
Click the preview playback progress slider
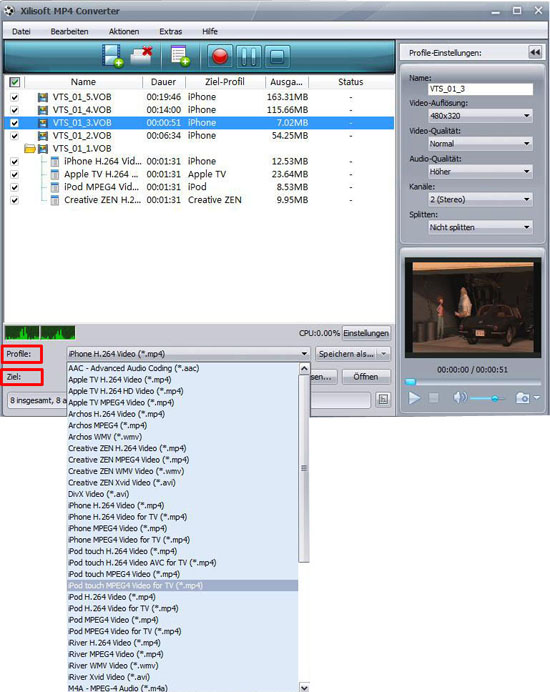coord(473,382)
